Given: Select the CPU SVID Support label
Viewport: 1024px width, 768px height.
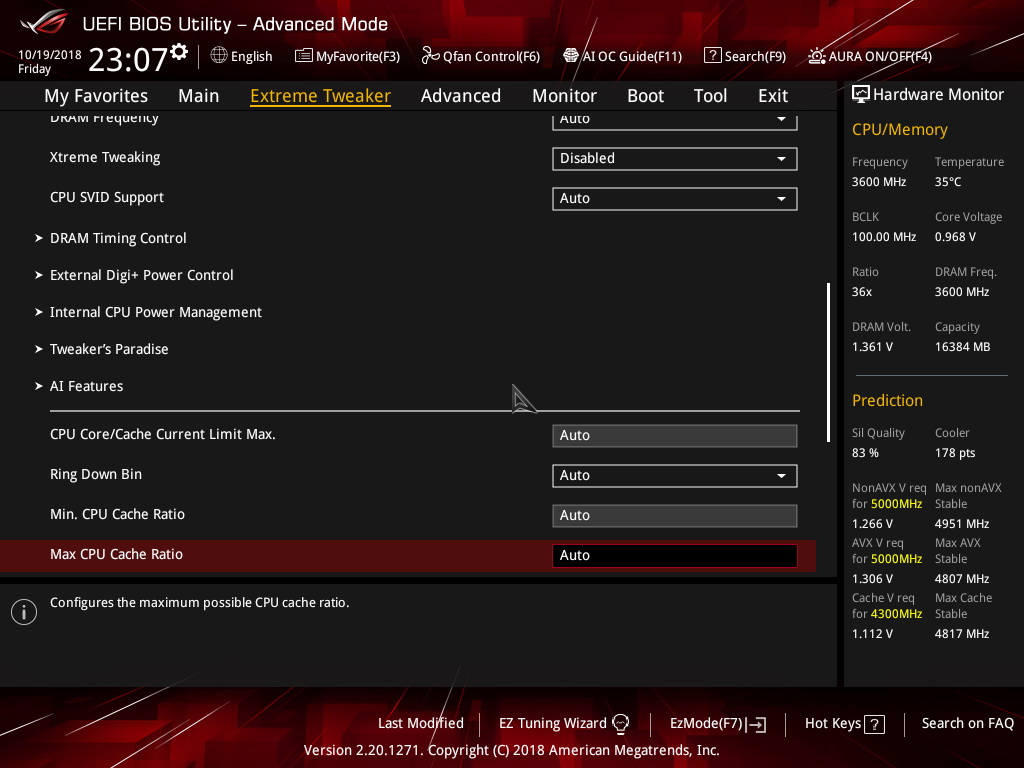Looking at the screenshot, I should tap(107, 198).
